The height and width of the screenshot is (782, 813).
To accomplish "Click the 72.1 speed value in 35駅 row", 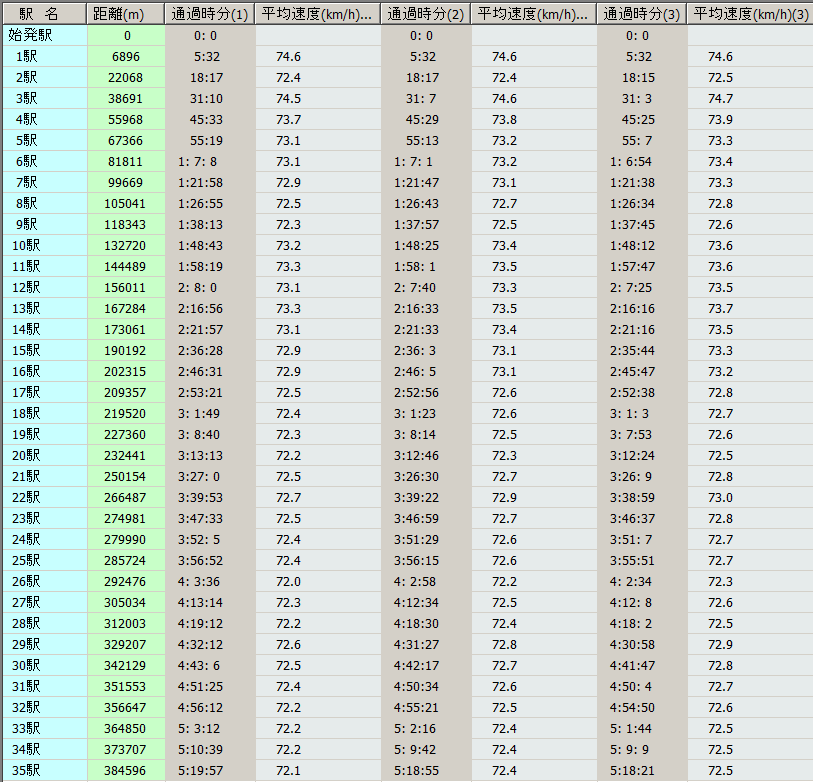I will pyautogui.click(x=288, y=771).
